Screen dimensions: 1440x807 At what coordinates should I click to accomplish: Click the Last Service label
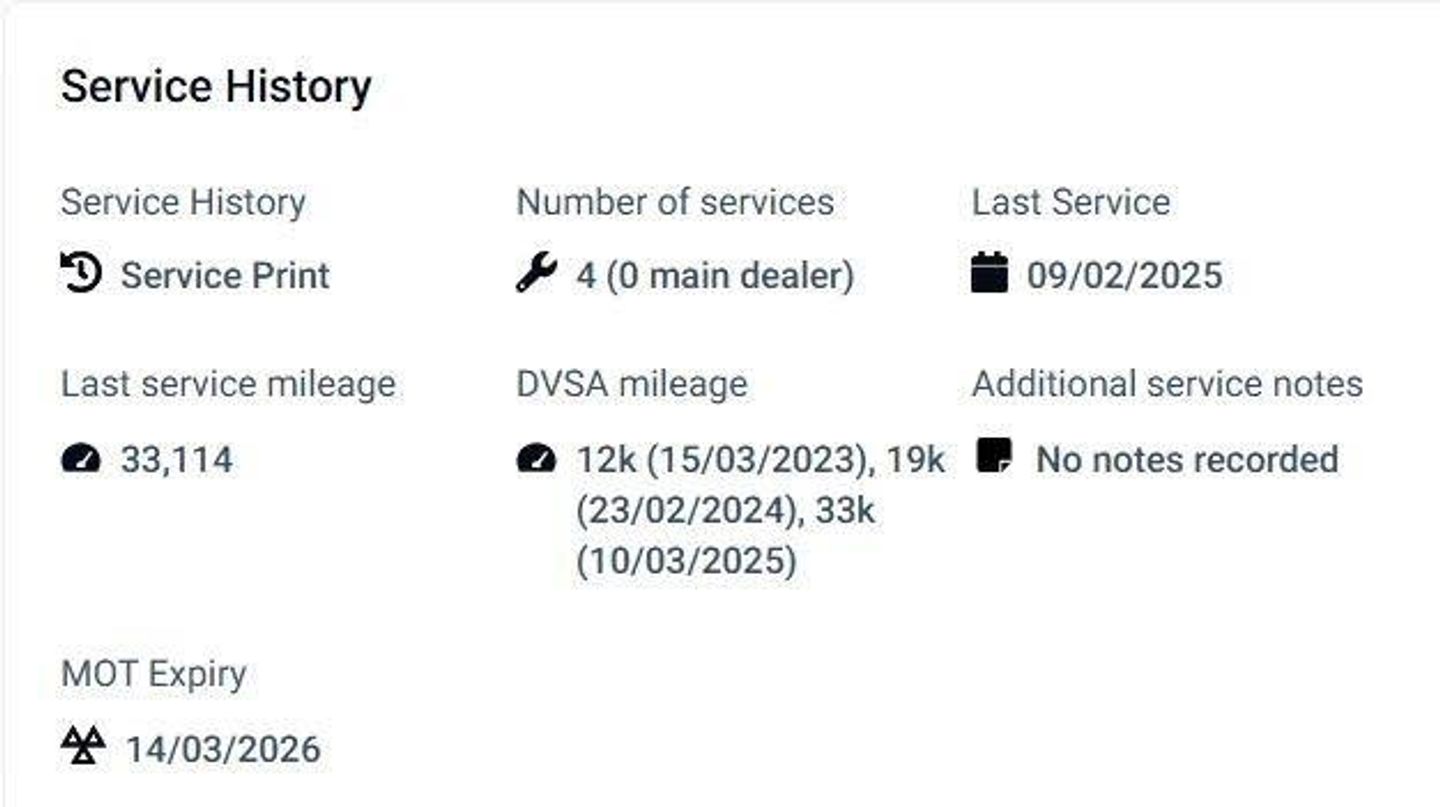pos(1070,202)
